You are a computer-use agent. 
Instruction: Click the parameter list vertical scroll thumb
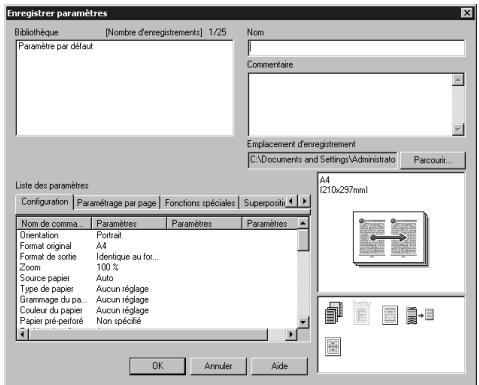coord(303,240)
